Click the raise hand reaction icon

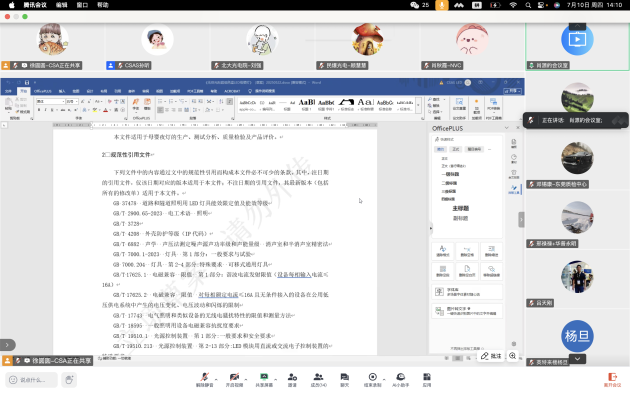tap(69, 380)
